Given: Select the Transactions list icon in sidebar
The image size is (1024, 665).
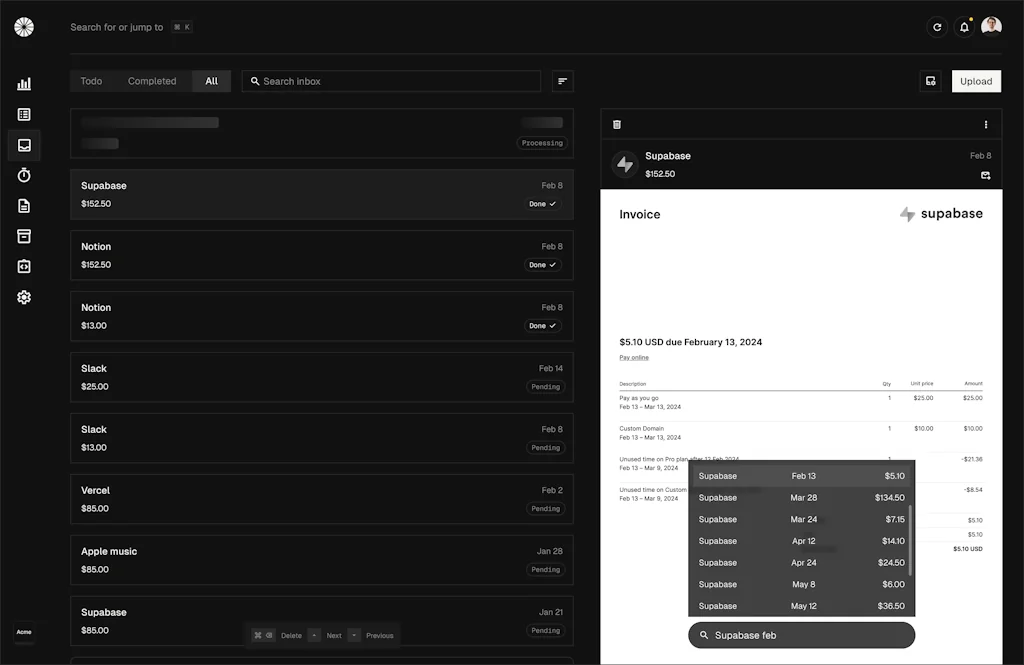Looking at the screenshot, I should coord(24,113).
